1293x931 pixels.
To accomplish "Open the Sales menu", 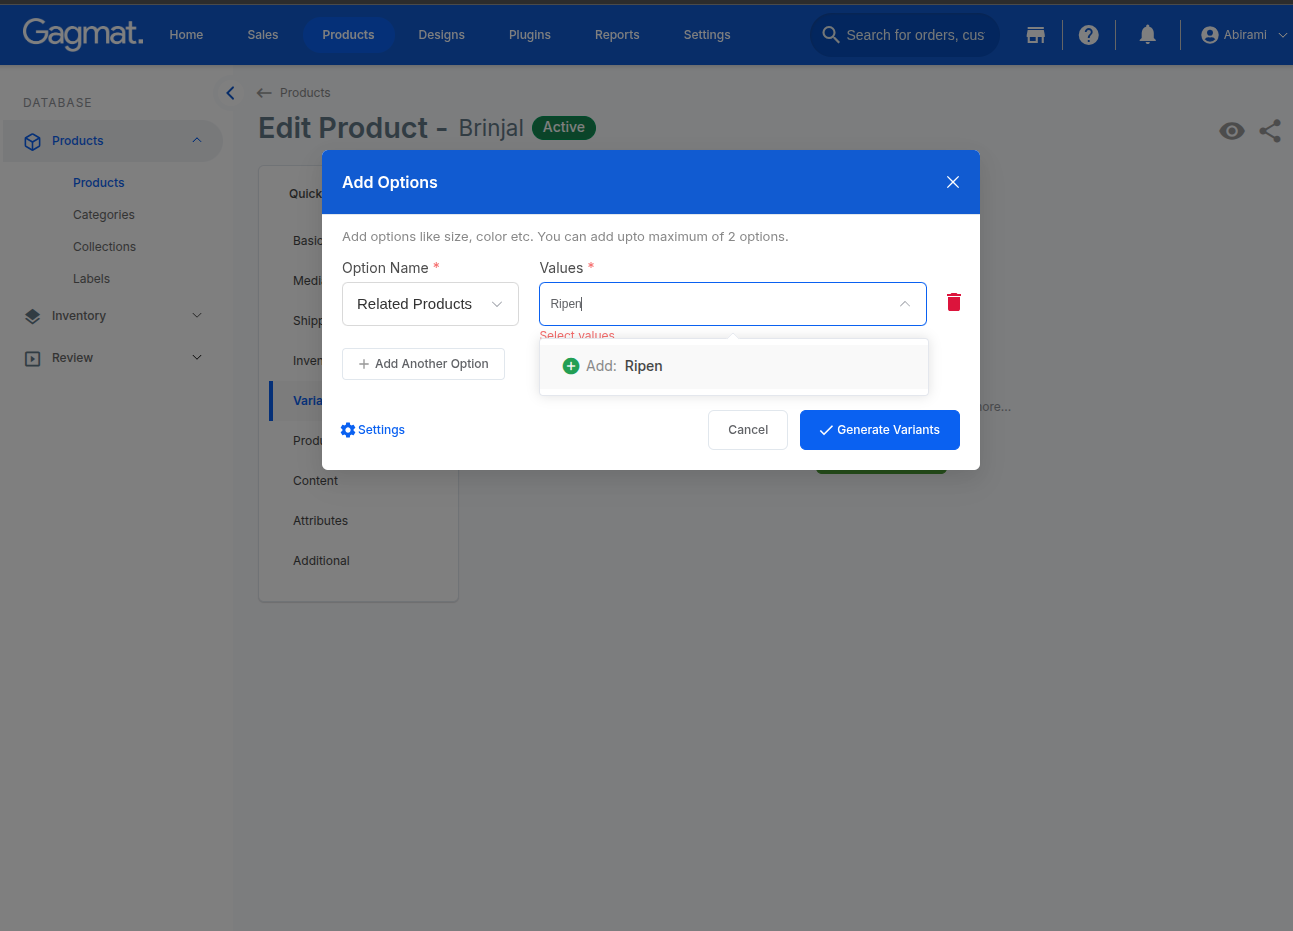I will click(263, 35).
